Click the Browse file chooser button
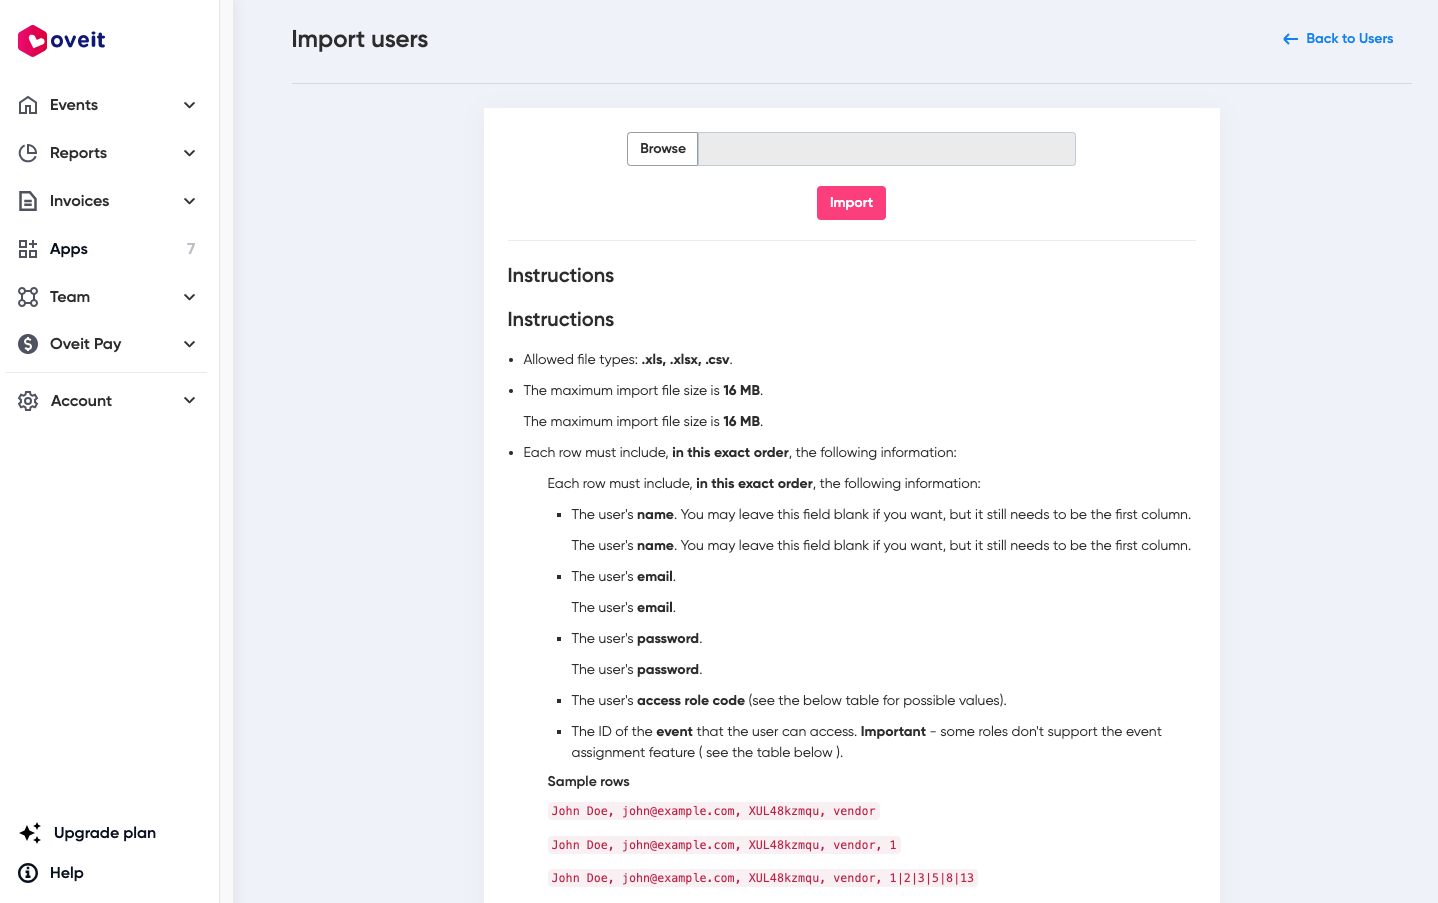The width and height of the screenshot is (1438, 903). click(662, 149)
